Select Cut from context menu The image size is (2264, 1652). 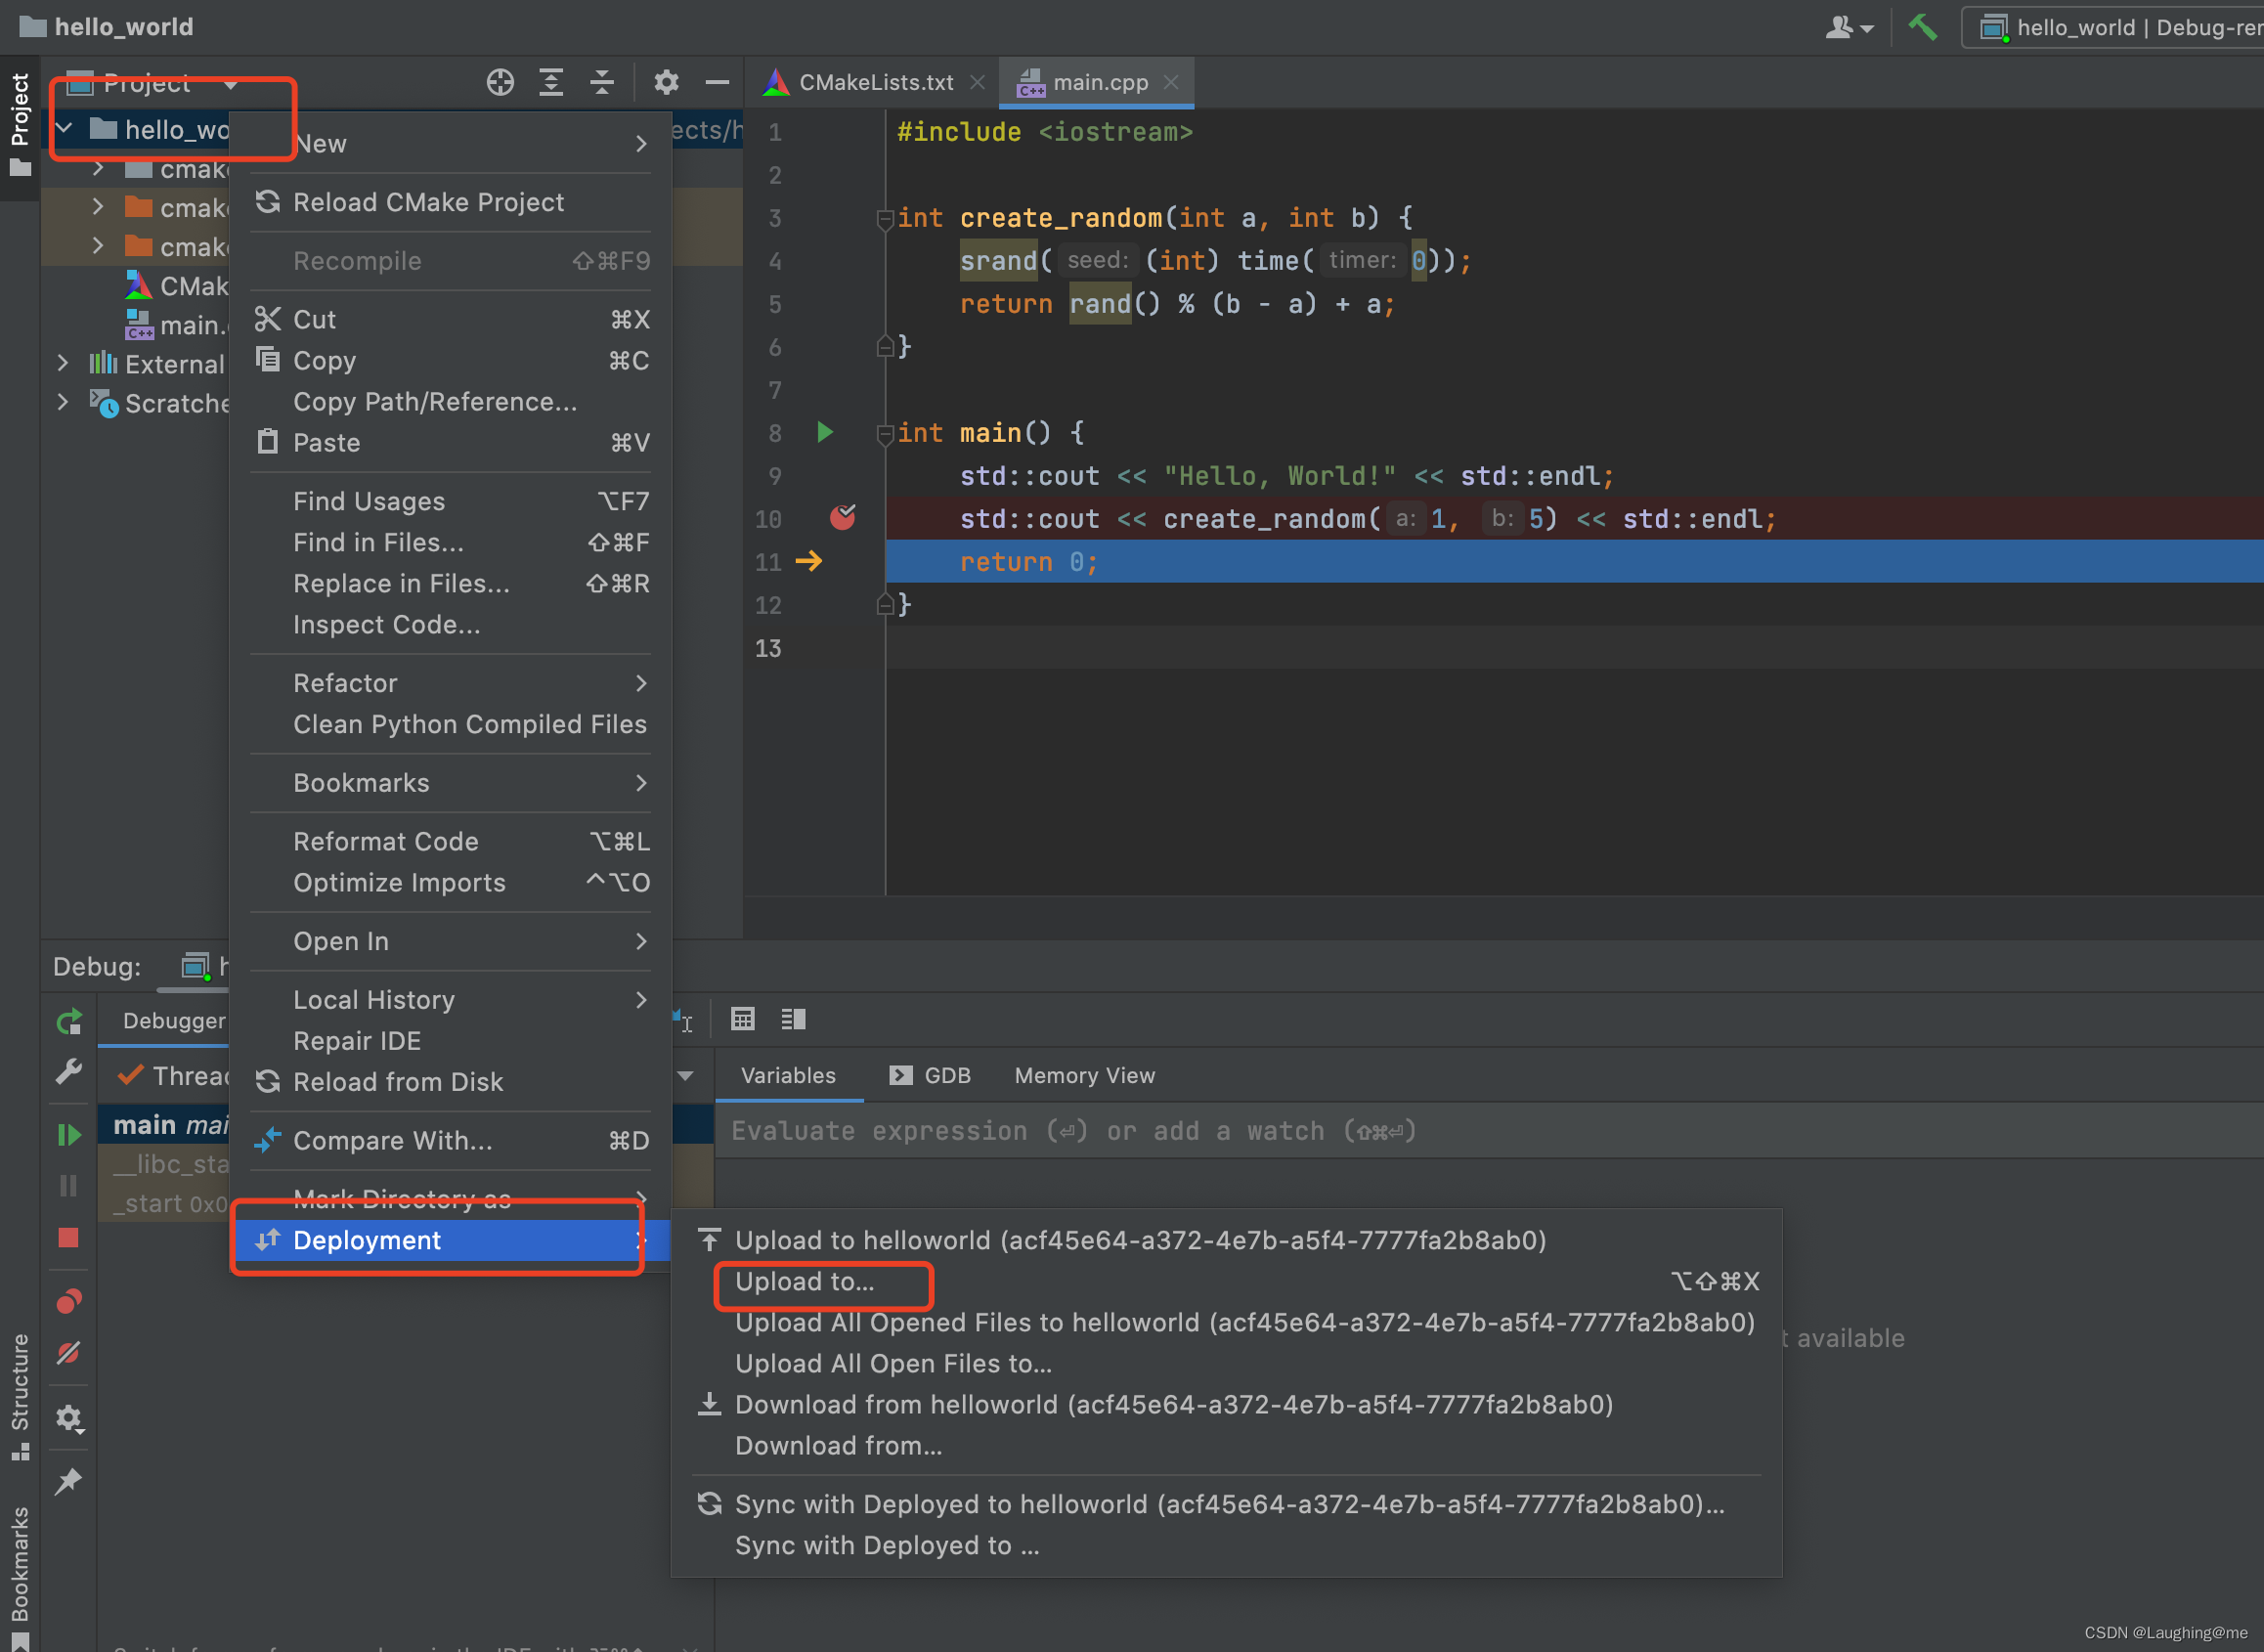coord(450,319)
